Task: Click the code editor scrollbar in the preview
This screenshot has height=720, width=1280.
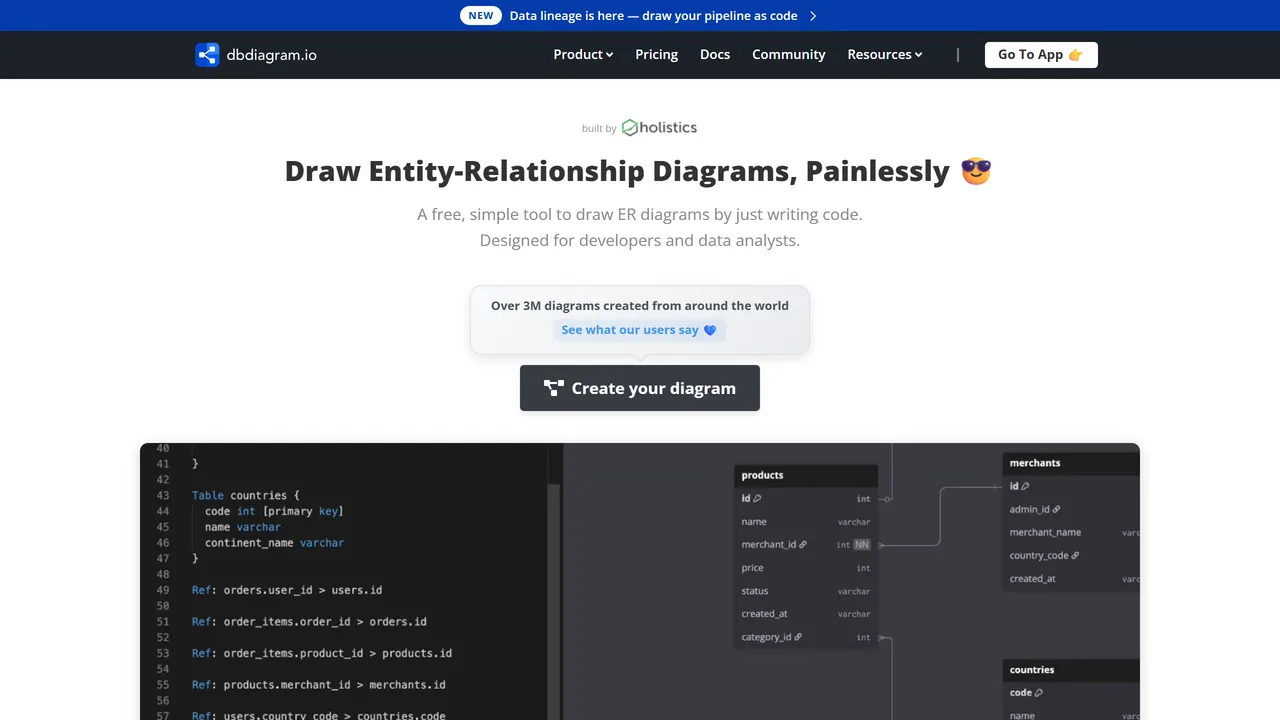Action: click(554, 600)
